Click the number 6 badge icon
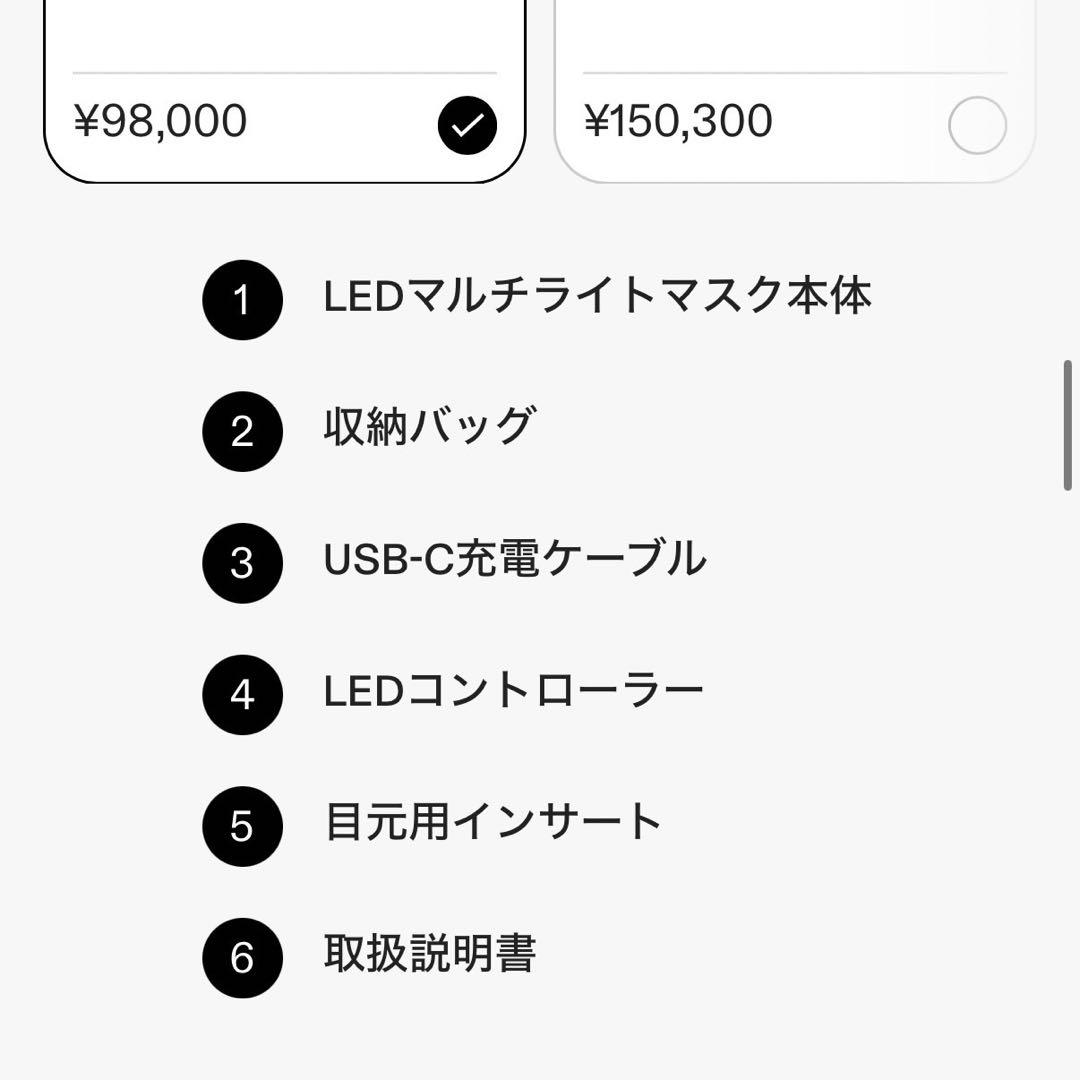This screenshot has width=1080, height=1080. coord(241,957)
